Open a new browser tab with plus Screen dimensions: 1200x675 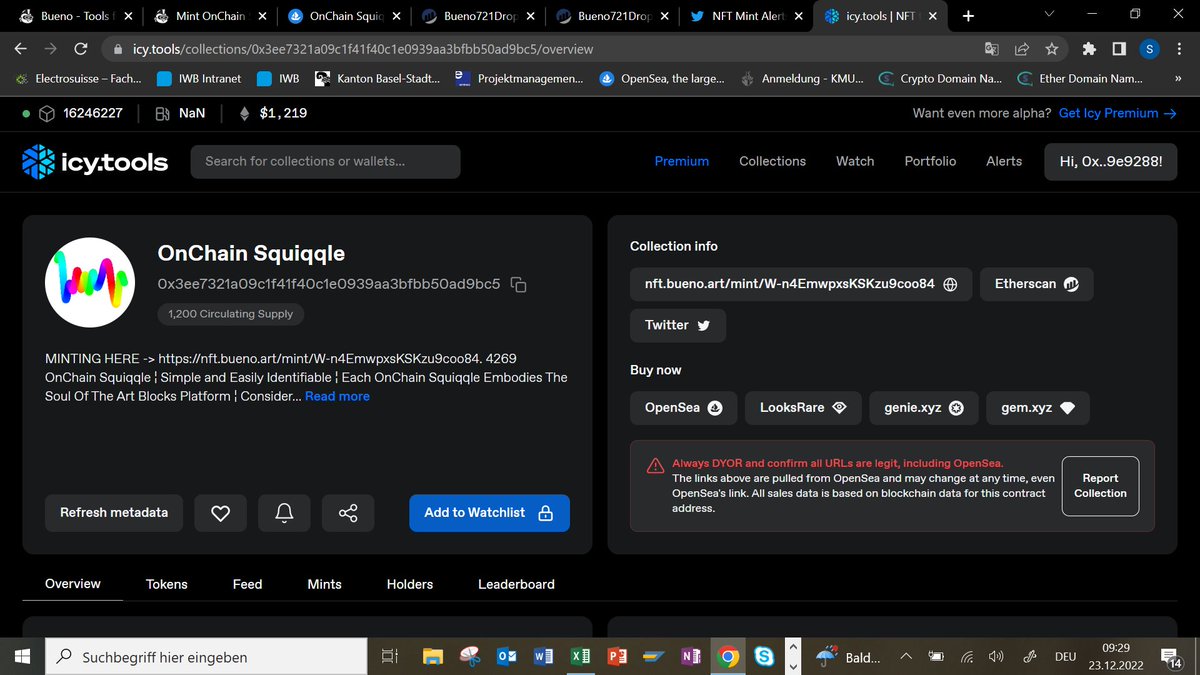[x=968, y=16]
